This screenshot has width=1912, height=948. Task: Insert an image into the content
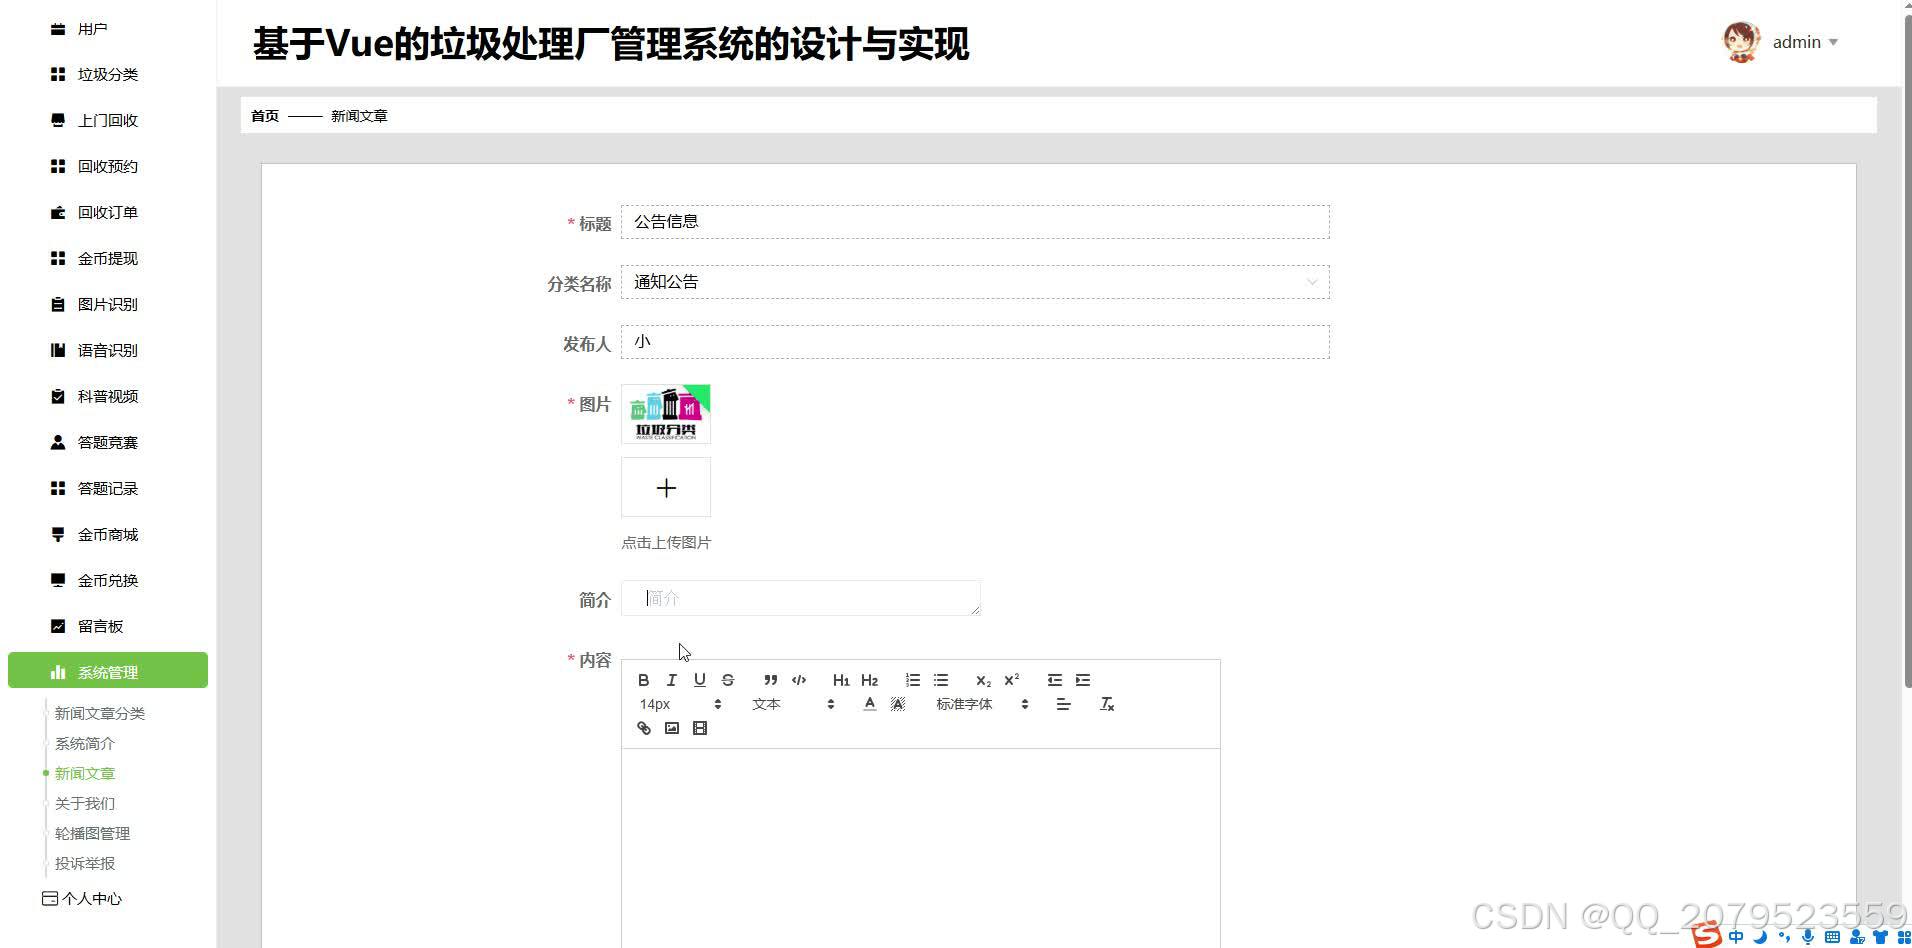pos(671,728)
